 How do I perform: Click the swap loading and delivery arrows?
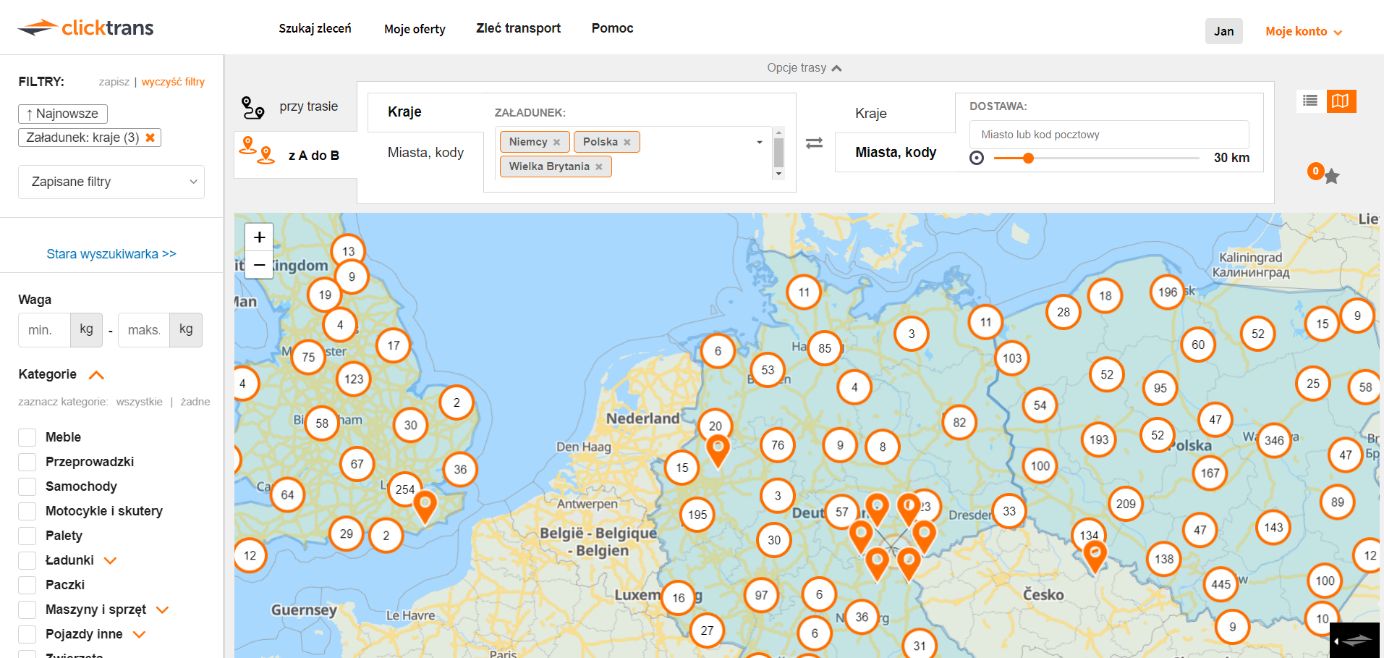pyautogui.click(x=814, y=143)
